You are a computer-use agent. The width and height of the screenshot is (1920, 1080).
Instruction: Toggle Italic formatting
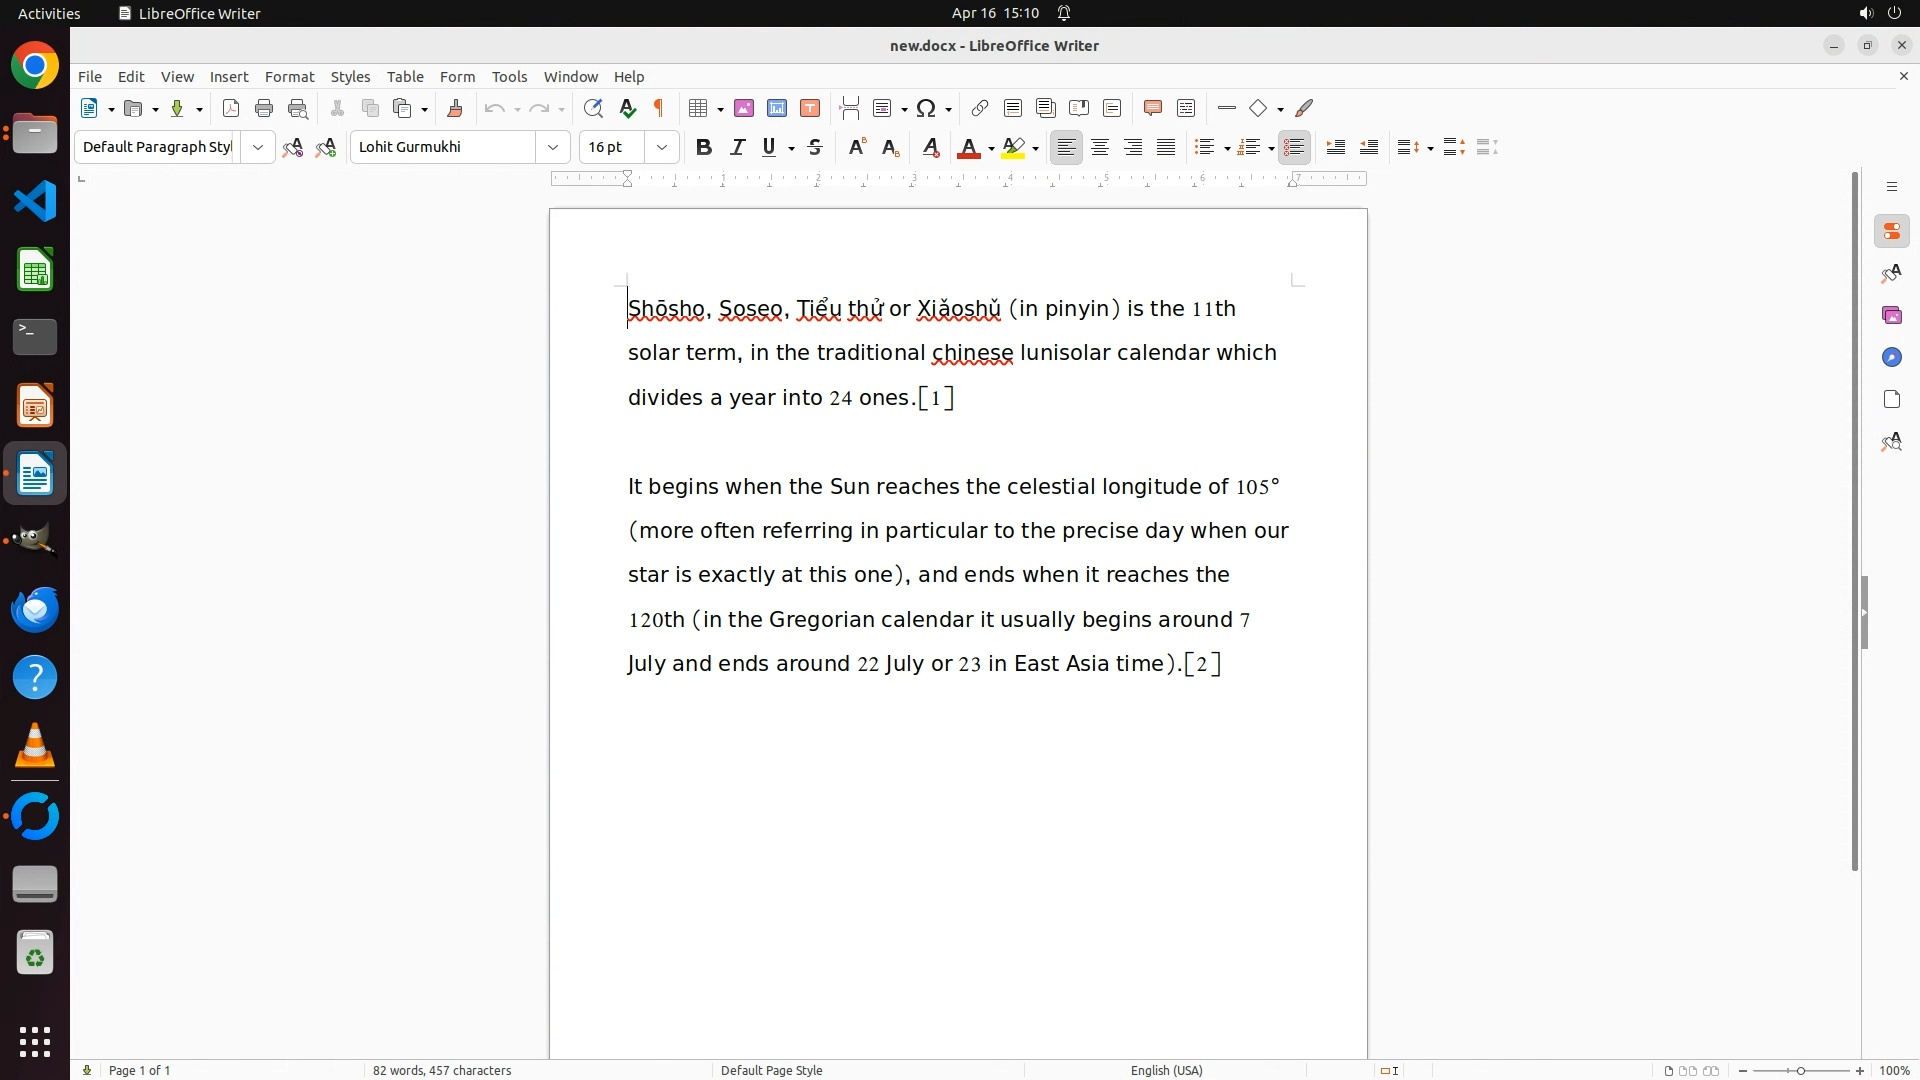pyautogui.click(x=737, y=147)
